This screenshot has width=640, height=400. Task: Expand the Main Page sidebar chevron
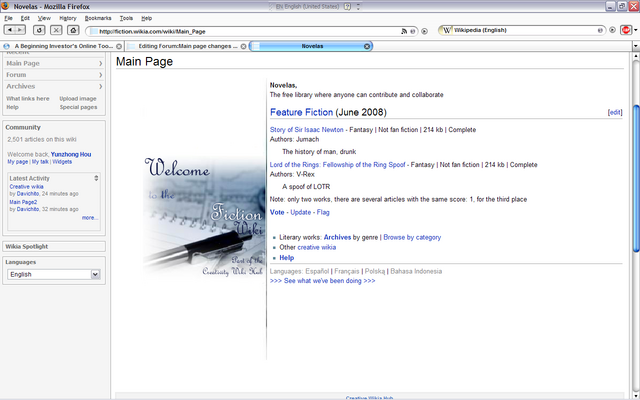click(x=100, y=63)
